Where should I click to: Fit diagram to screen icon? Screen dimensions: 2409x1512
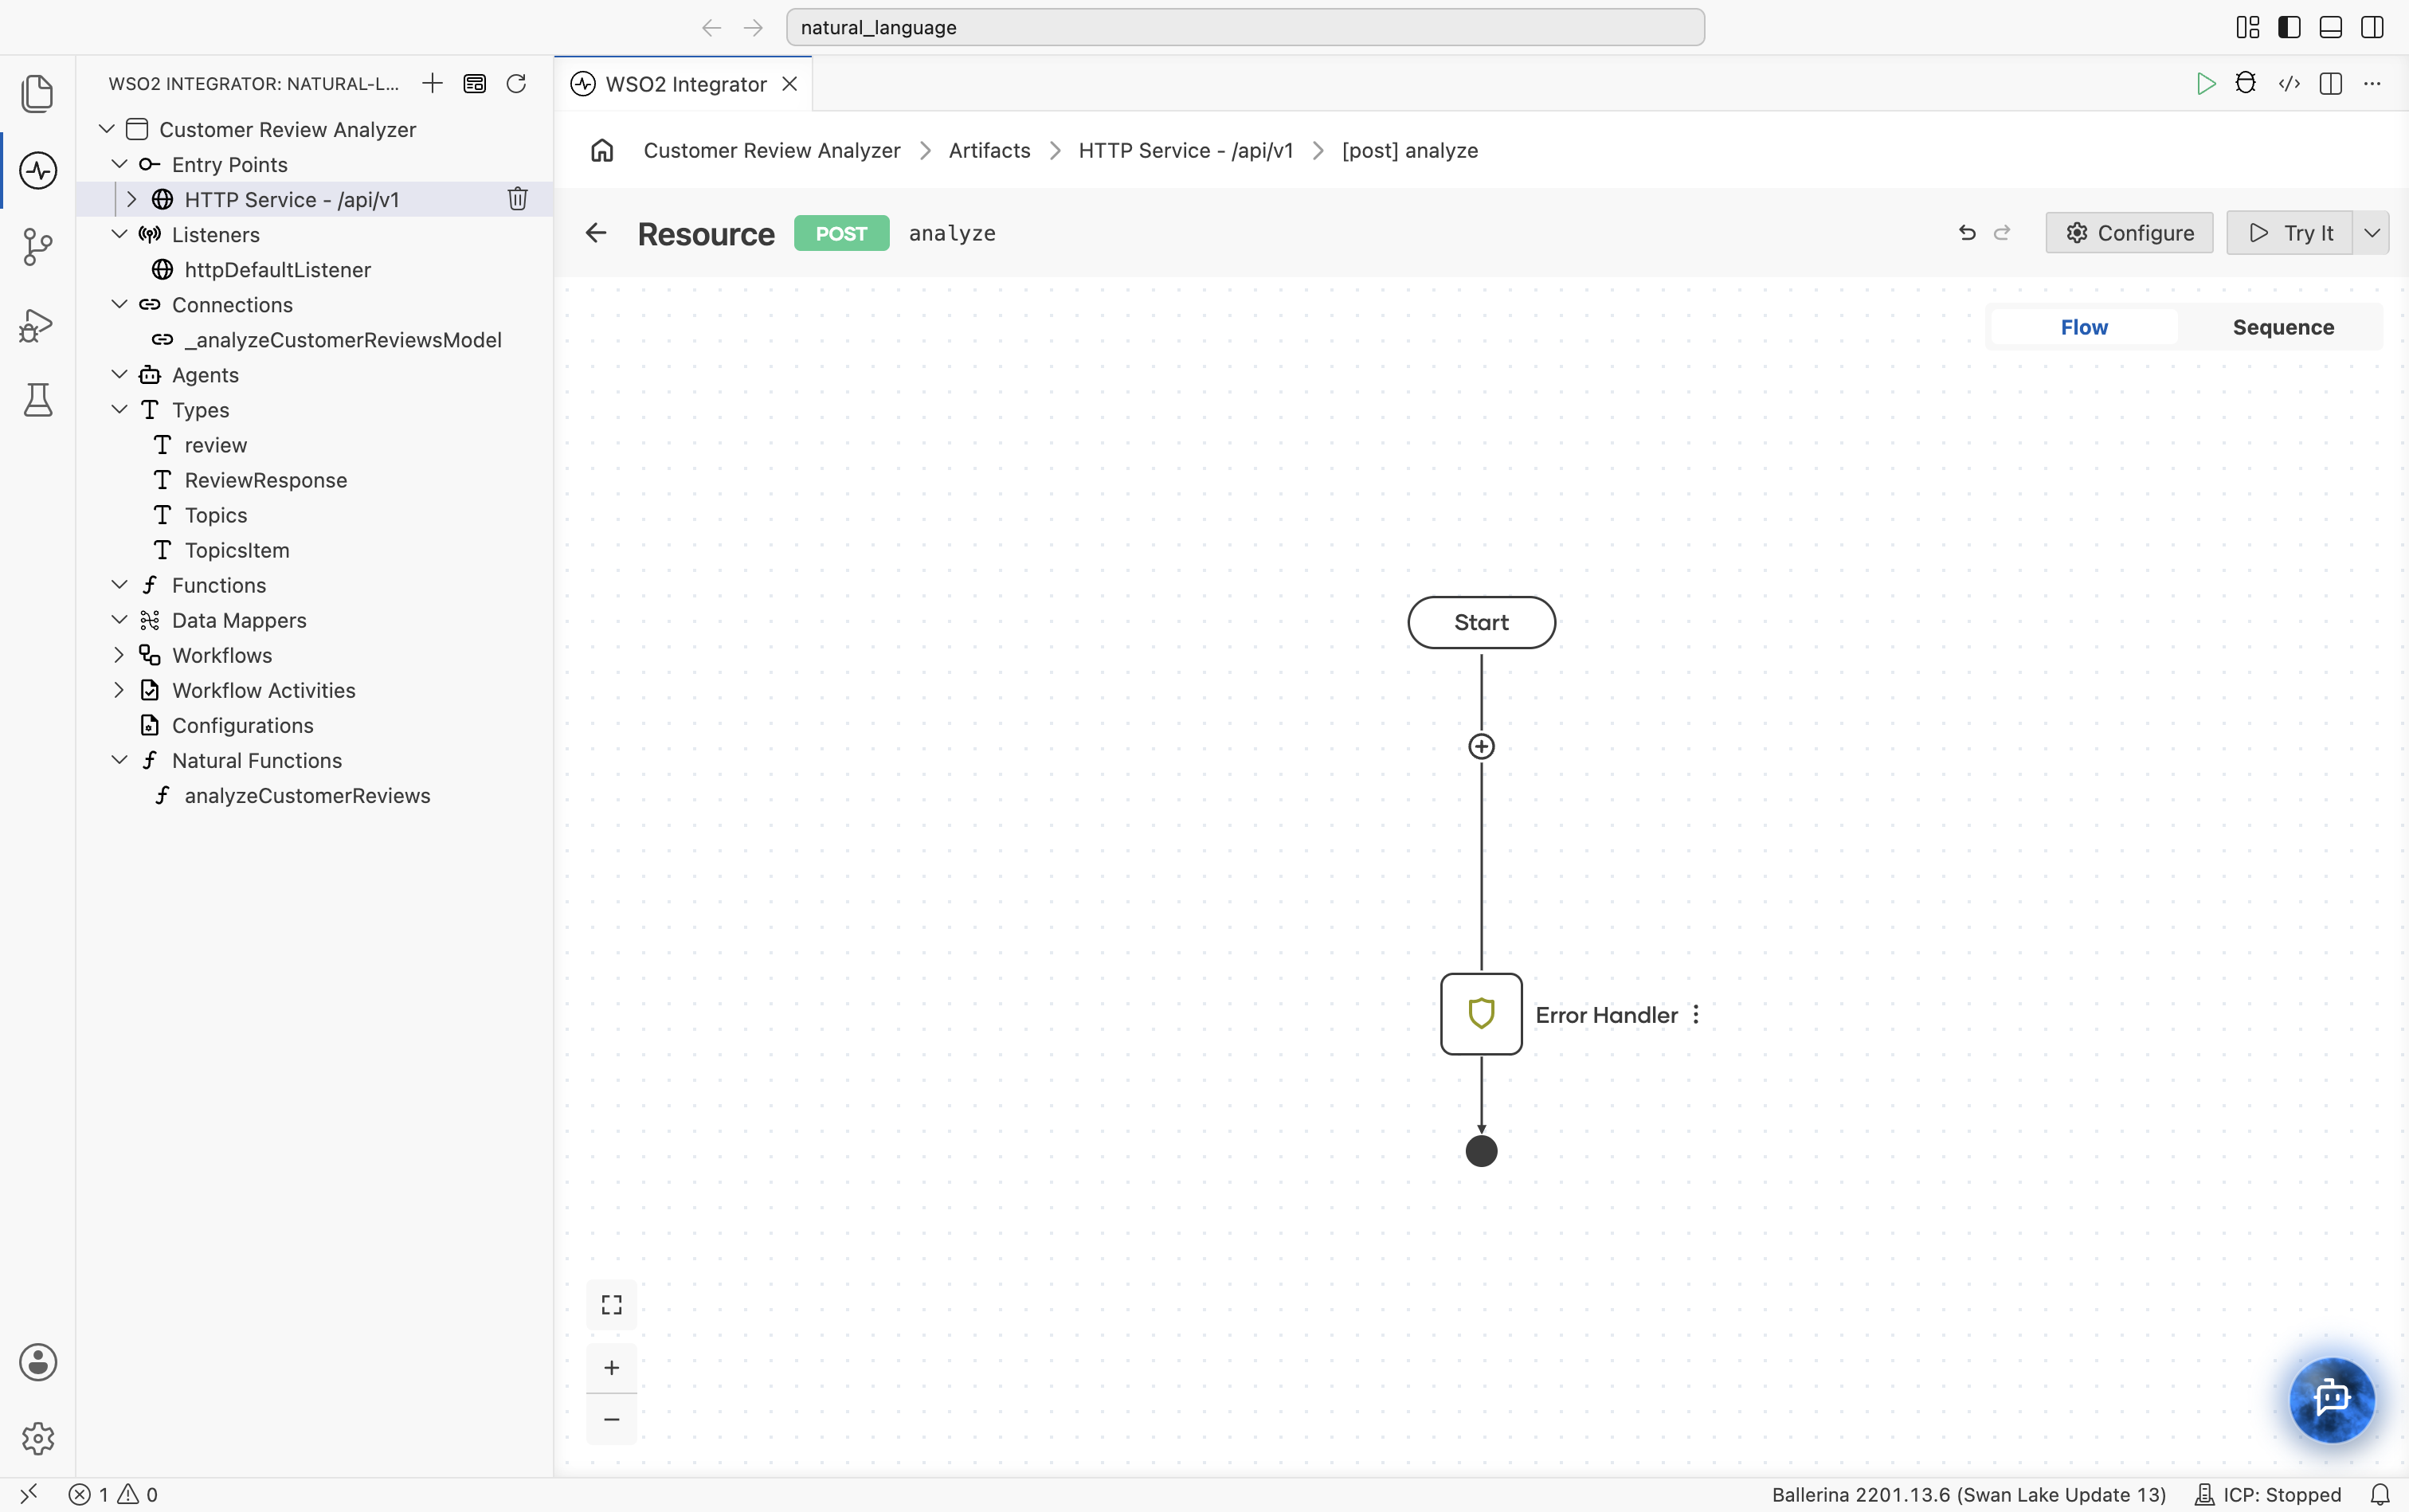(611, 1305)
